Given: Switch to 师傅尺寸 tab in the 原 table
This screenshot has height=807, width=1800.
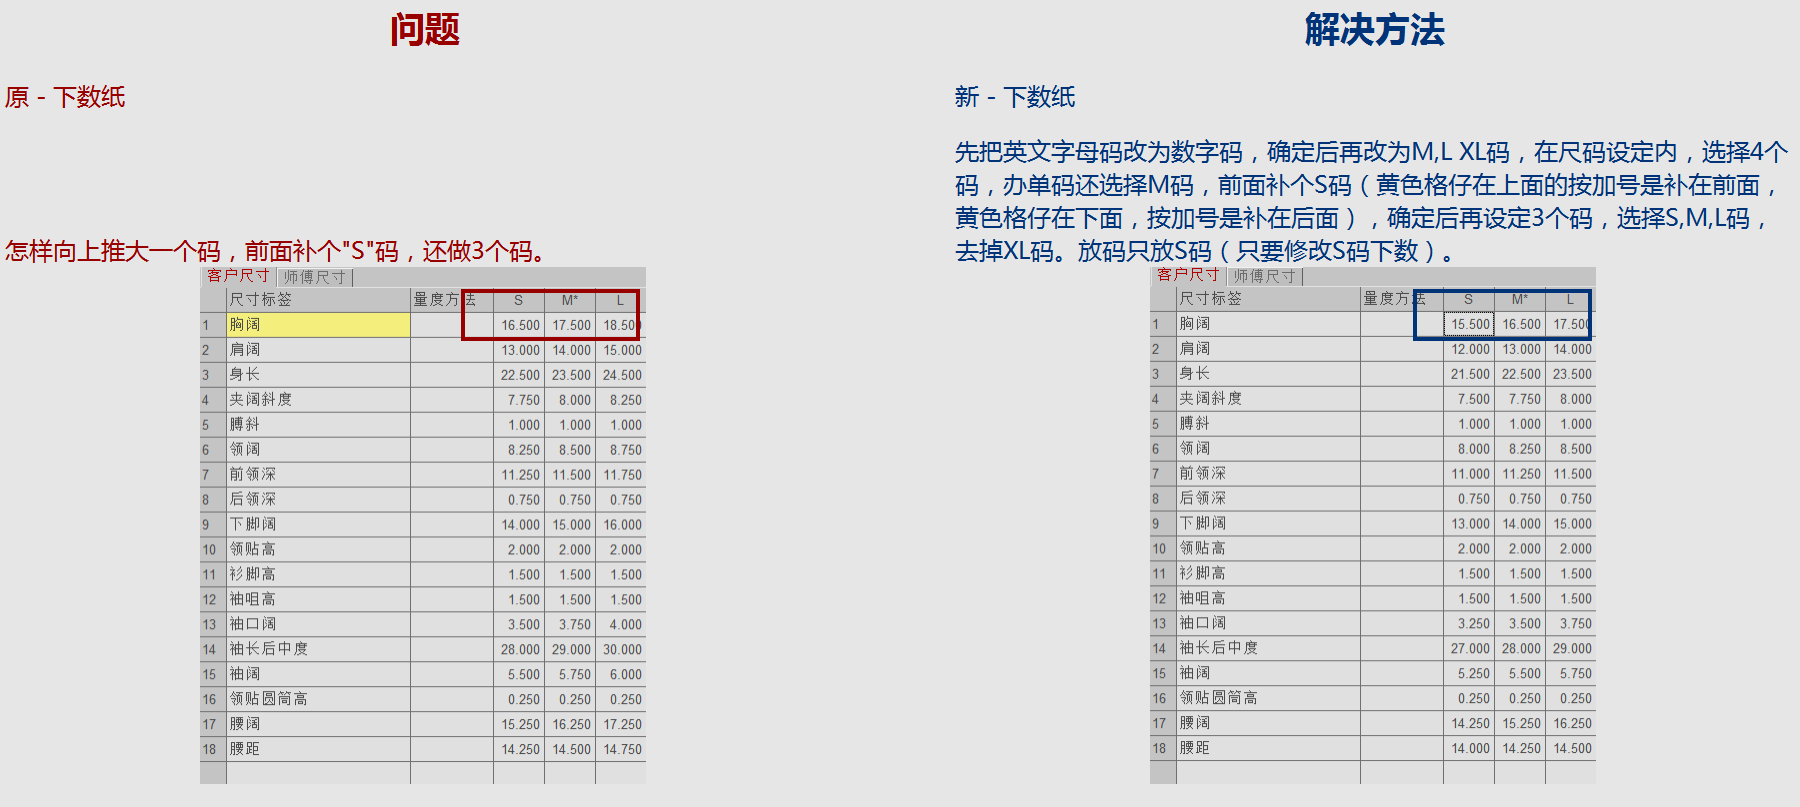Looking at the screenshot, I should [x=314, y=277].
